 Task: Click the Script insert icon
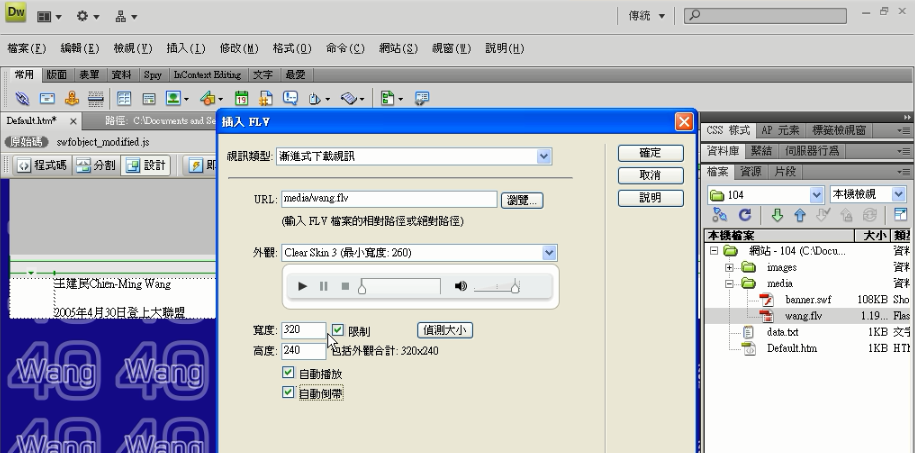(x=348, y=98)
